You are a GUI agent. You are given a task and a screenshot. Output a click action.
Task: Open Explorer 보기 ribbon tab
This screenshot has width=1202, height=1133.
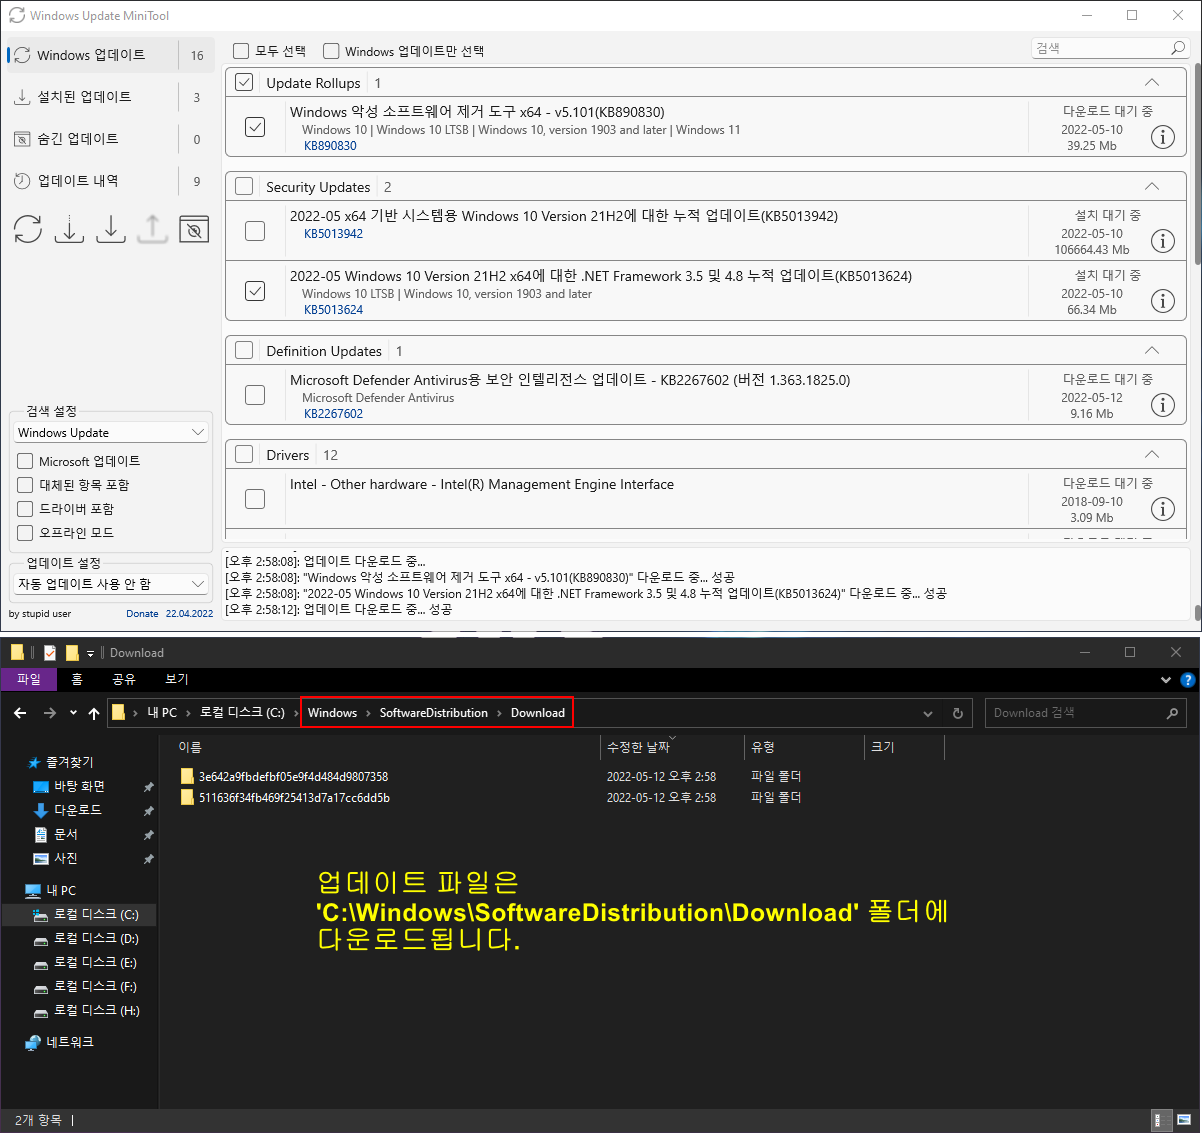[x=177, y=680]
